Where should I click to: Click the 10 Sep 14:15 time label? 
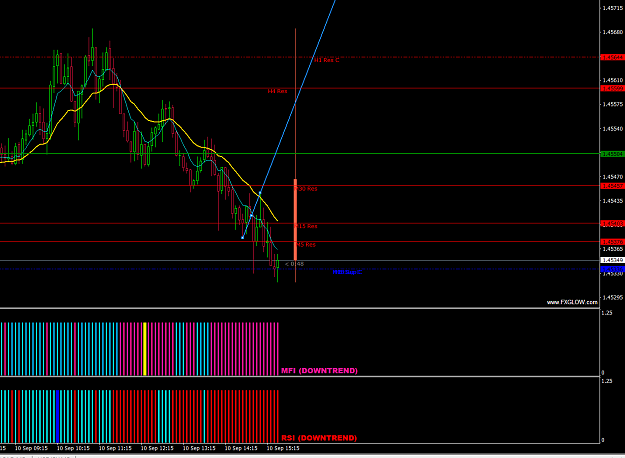pos(241,448)
